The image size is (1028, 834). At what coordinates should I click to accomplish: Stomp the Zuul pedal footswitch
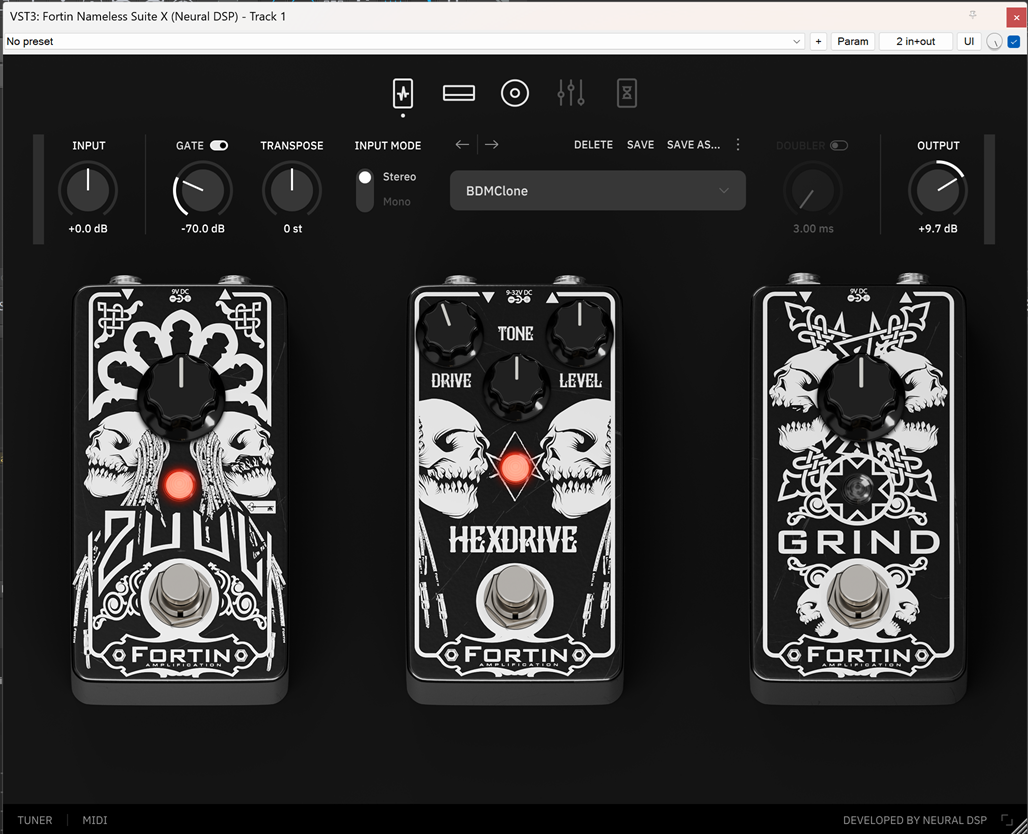click(180, 593)
